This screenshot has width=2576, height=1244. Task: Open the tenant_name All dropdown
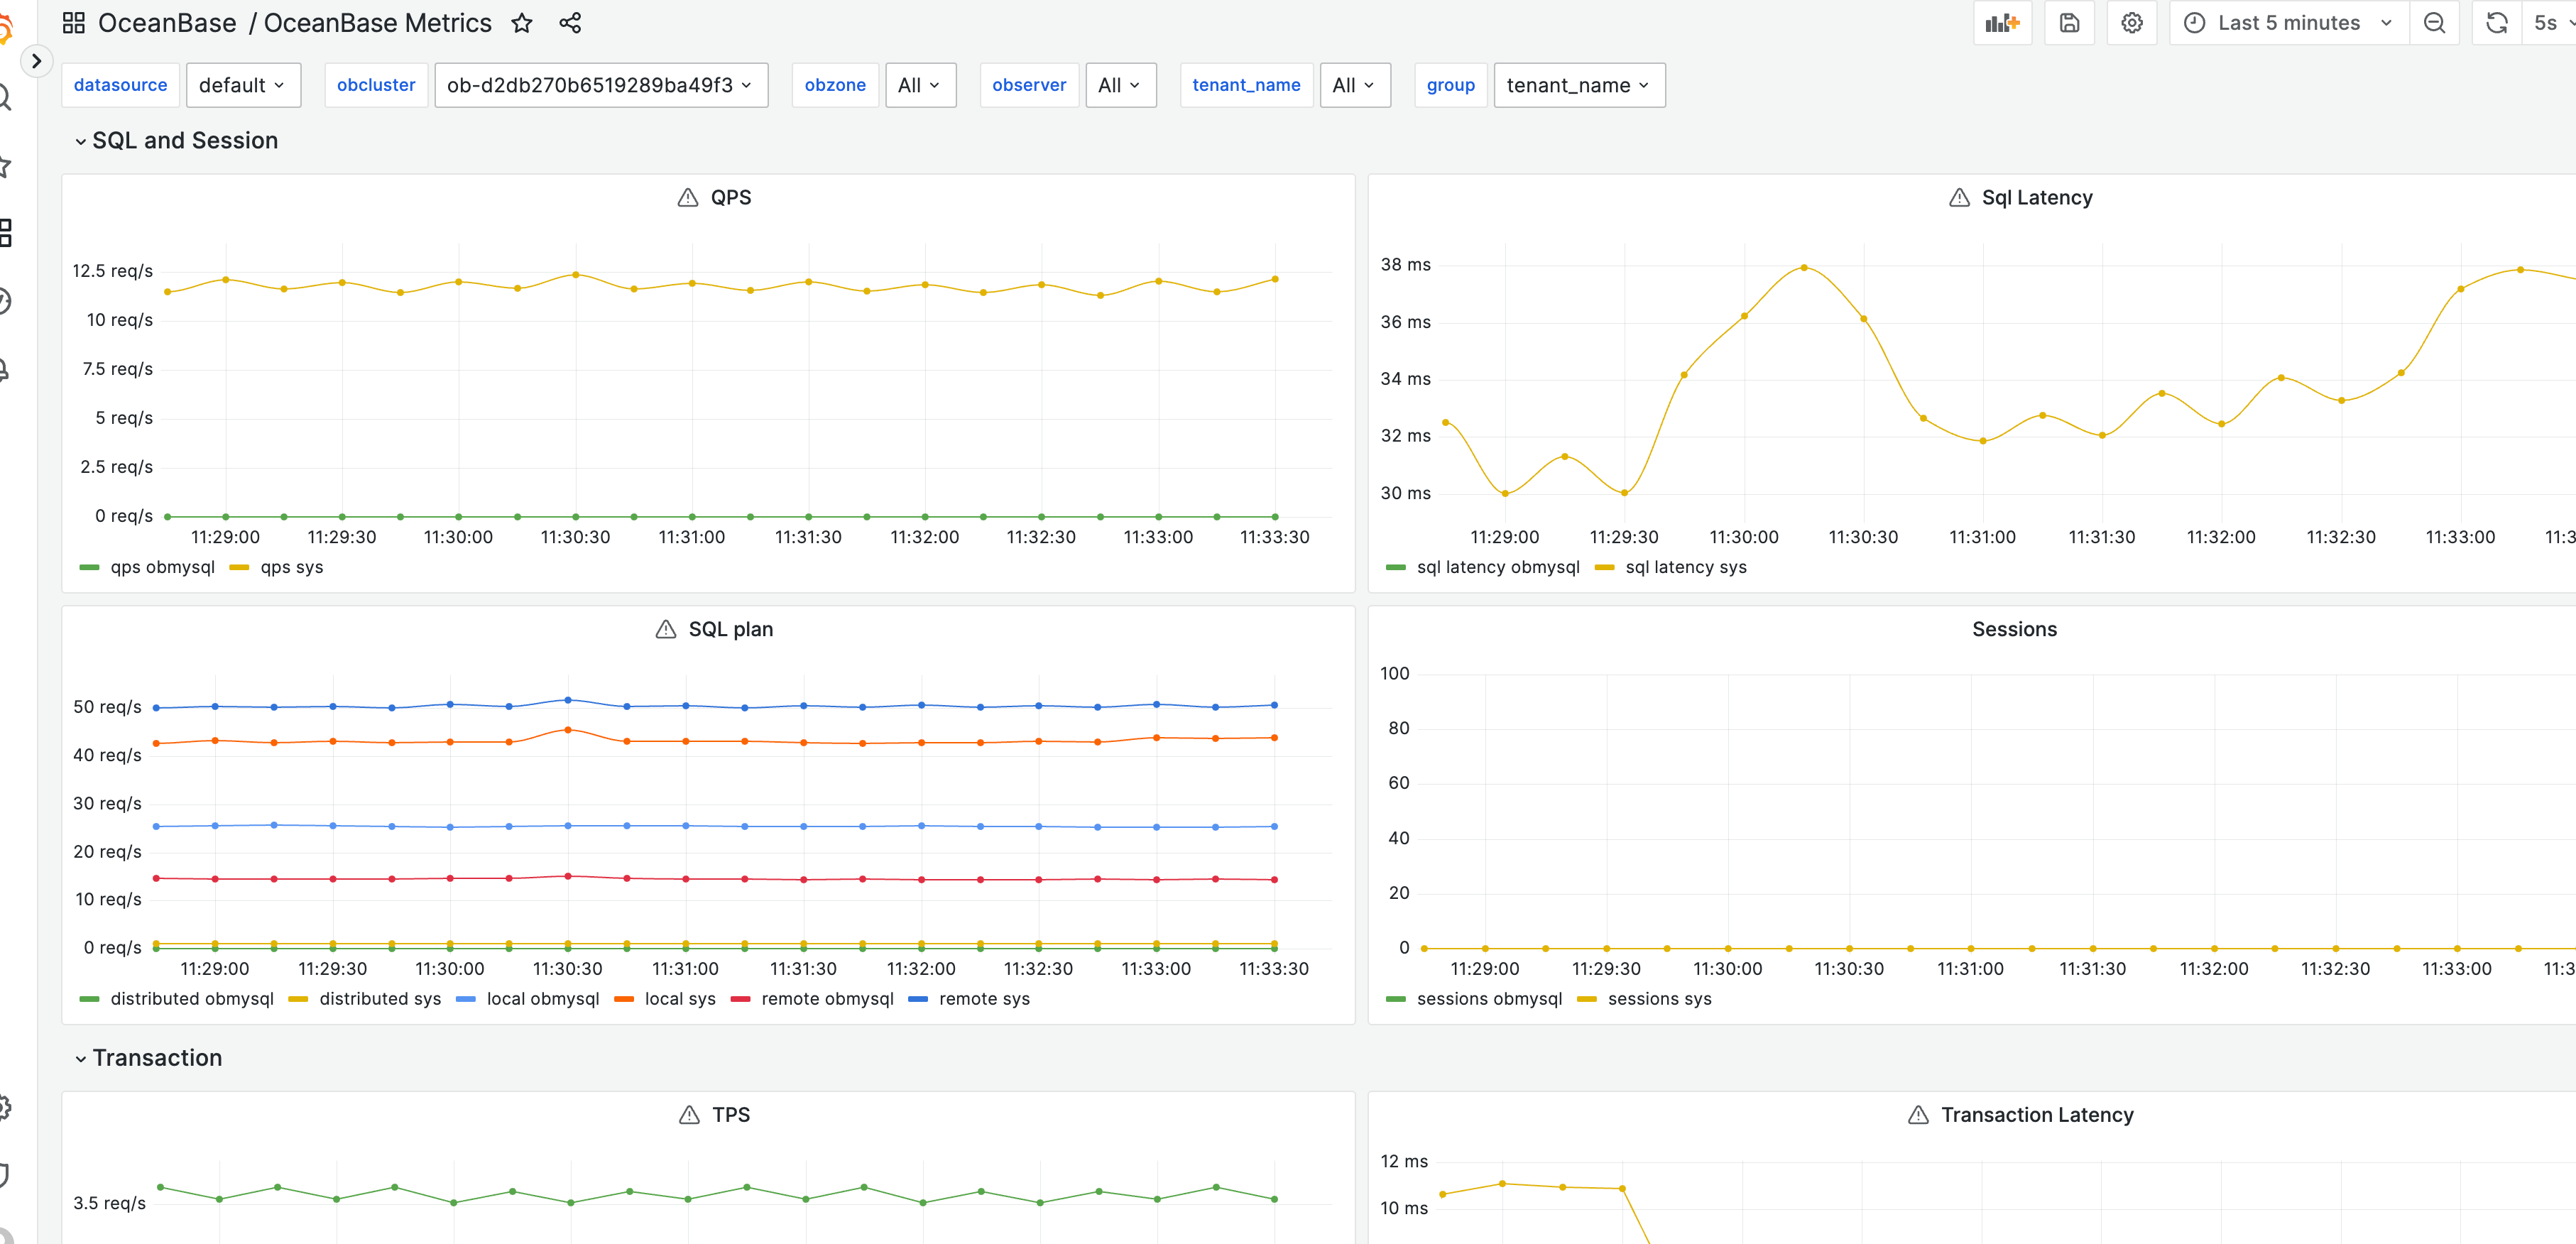(x=1354, y=85)
